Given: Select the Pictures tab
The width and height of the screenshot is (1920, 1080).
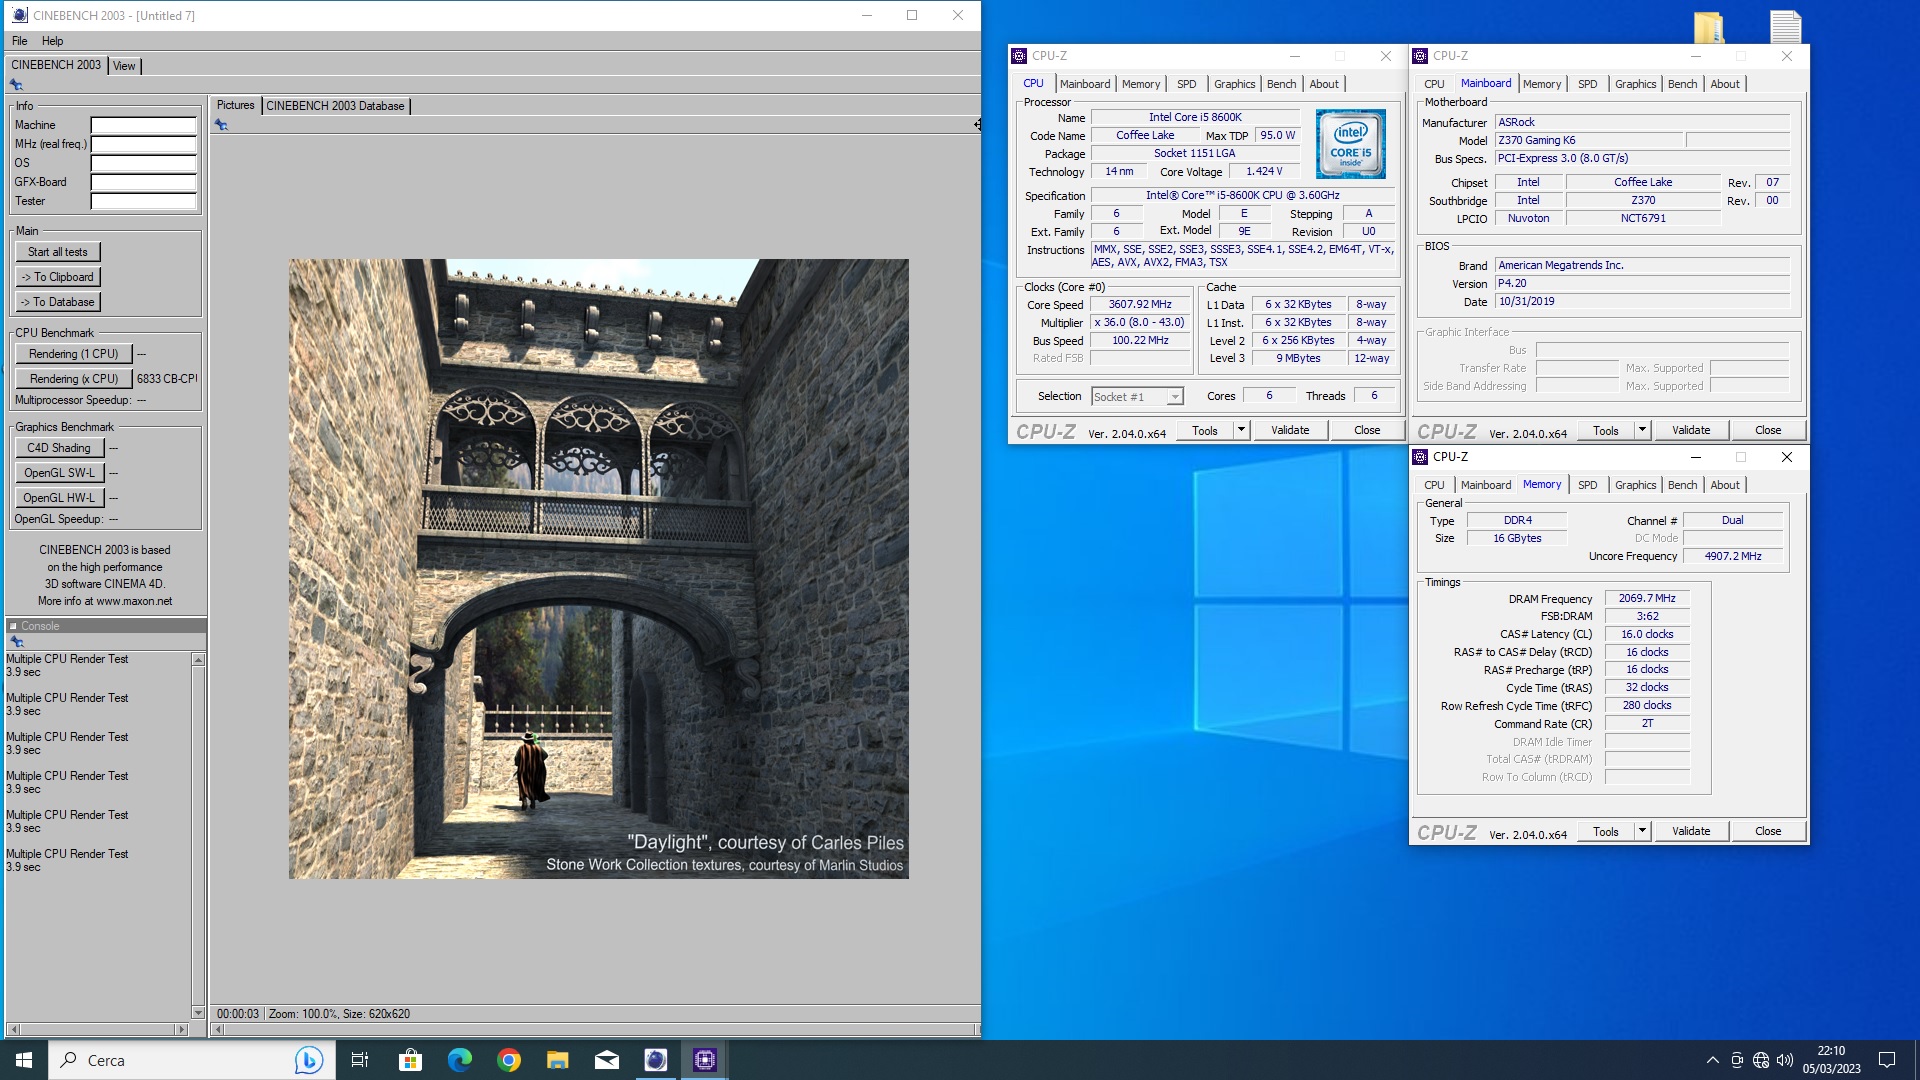Looking at the screenshot, I should (x=236, y=105).
